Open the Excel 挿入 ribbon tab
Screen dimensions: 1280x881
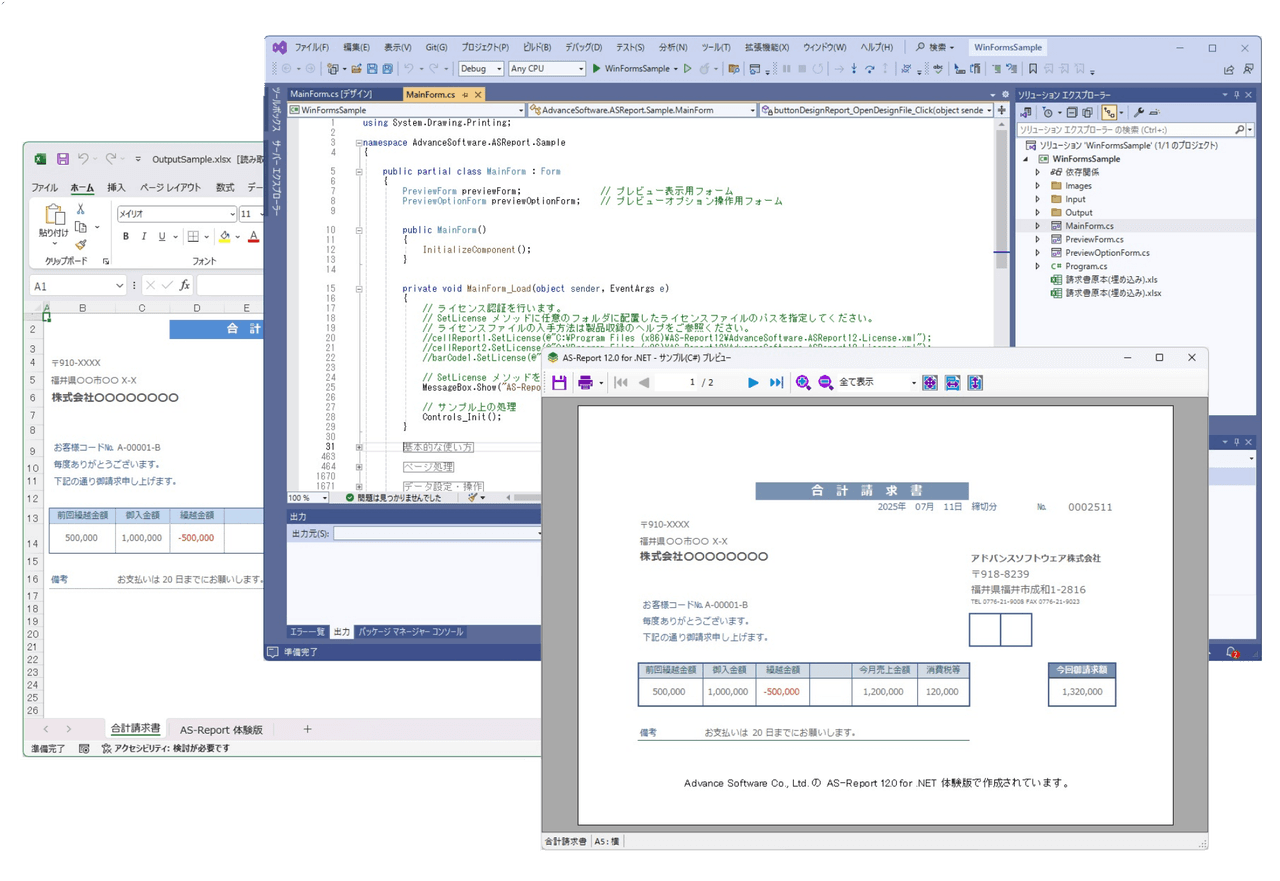[116, 187]
